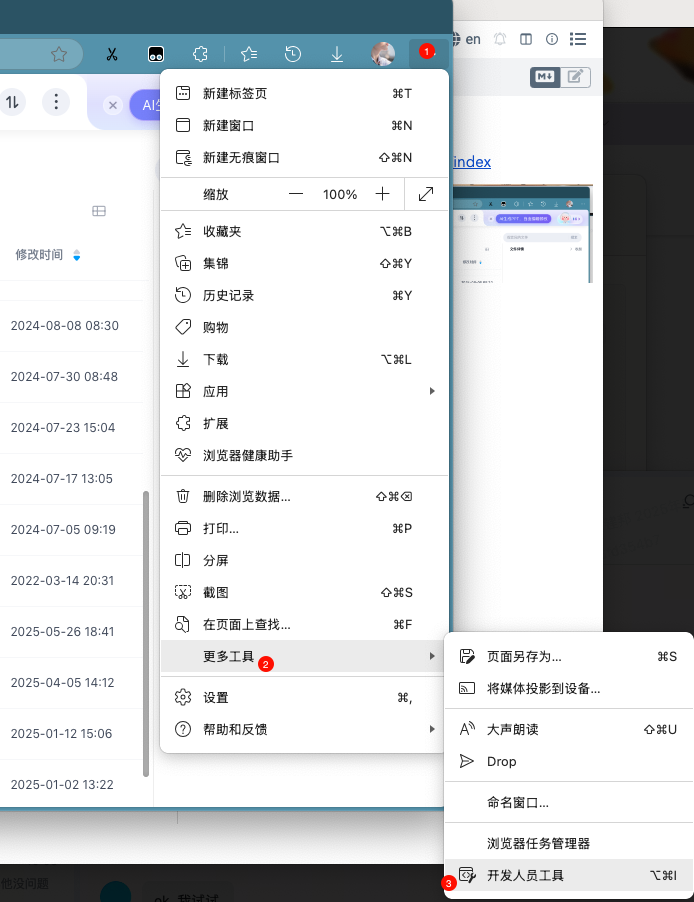This screenshot has height=902, width=694.
Task: Click the date 2022-03-14 20:31
Action: tap(62, 581)
